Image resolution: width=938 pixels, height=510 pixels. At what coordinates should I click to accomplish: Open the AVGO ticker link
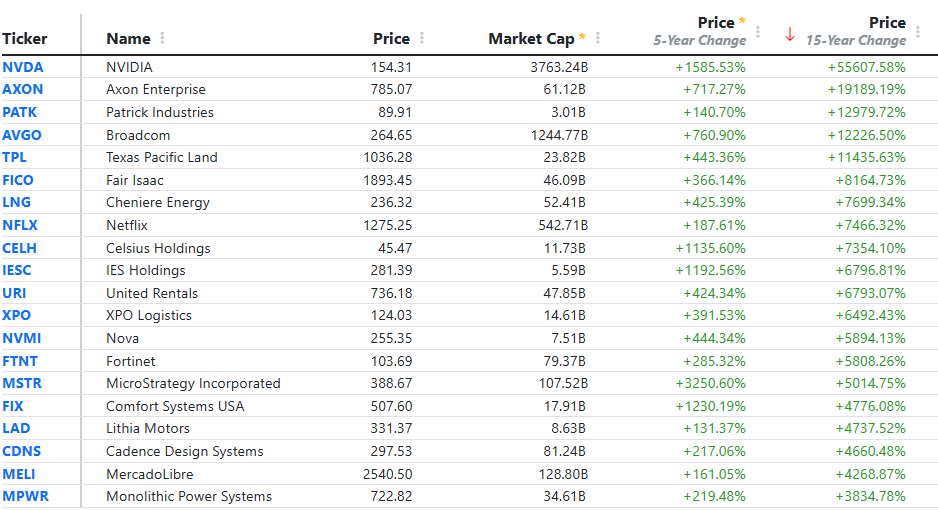(x=22, y=135)
